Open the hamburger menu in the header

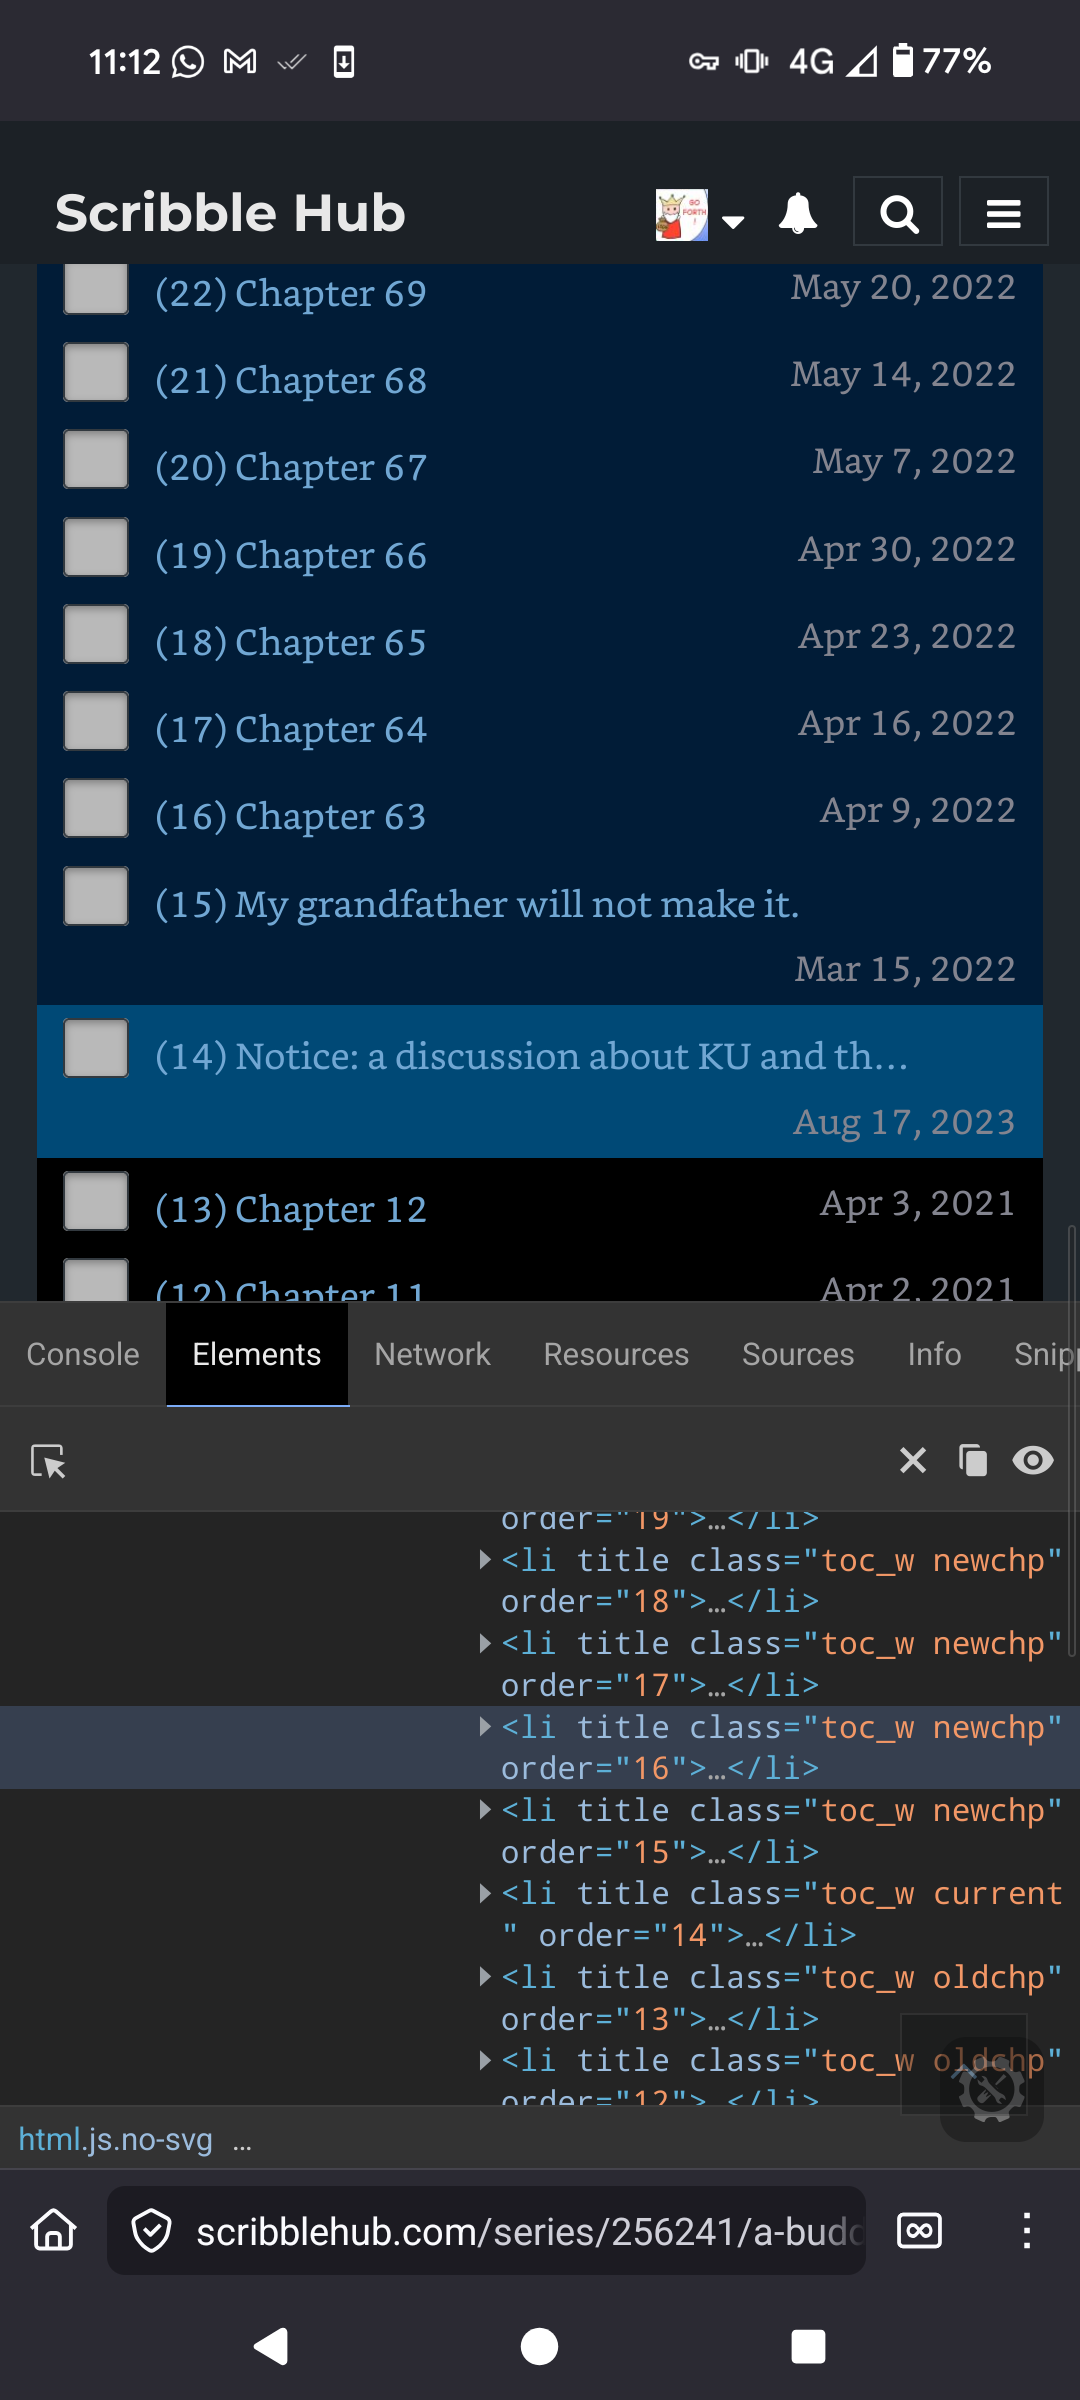pyautogui.click(x=1003, y=212)
